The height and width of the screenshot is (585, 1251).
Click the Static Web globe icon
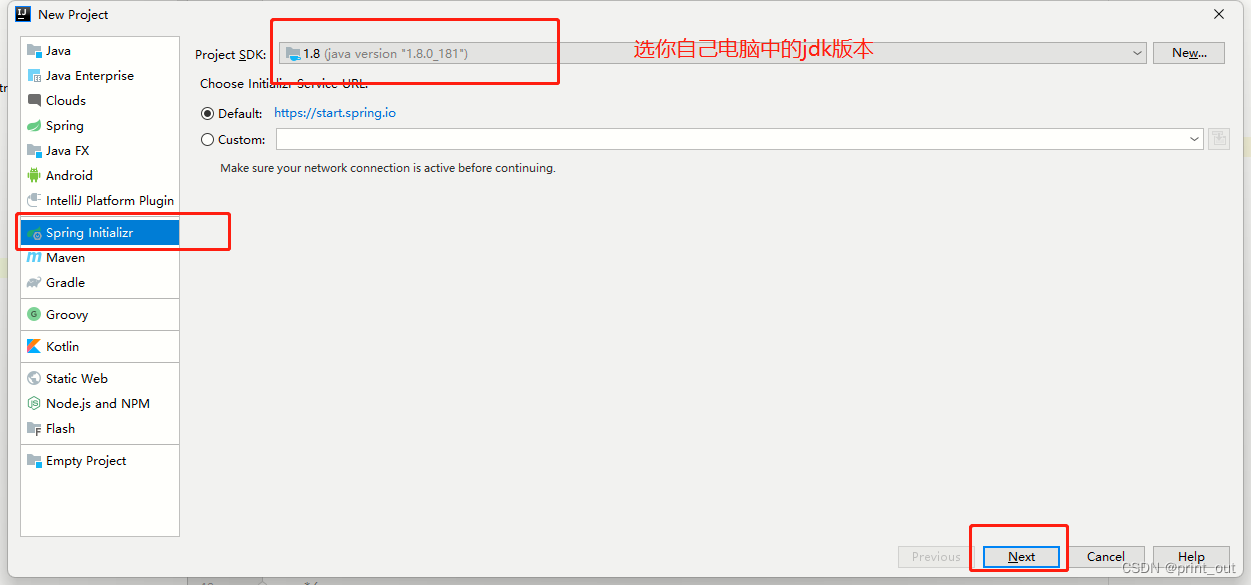(34, 379)
